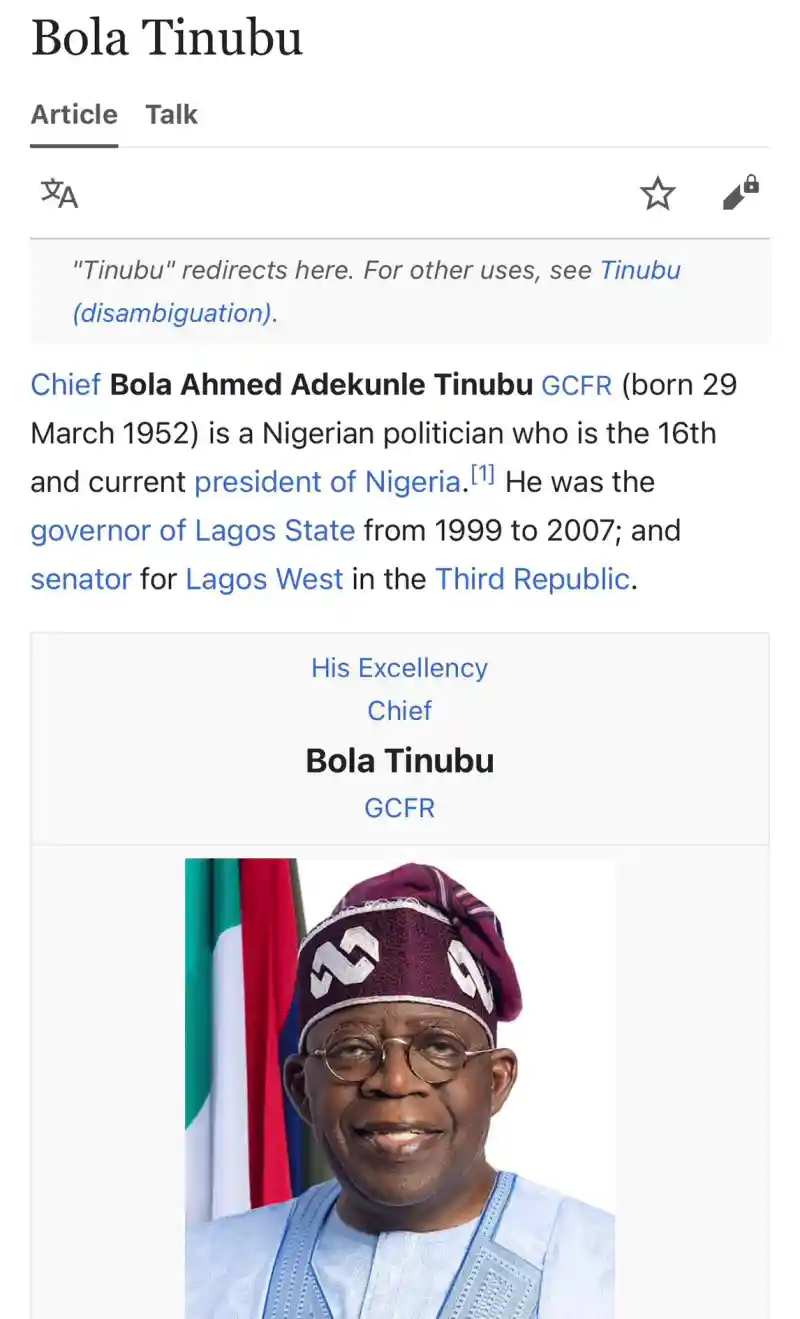Viewport: 800px width, 1319px height.
Task: Switch to the Talk tab
Action: pos(171,114)
